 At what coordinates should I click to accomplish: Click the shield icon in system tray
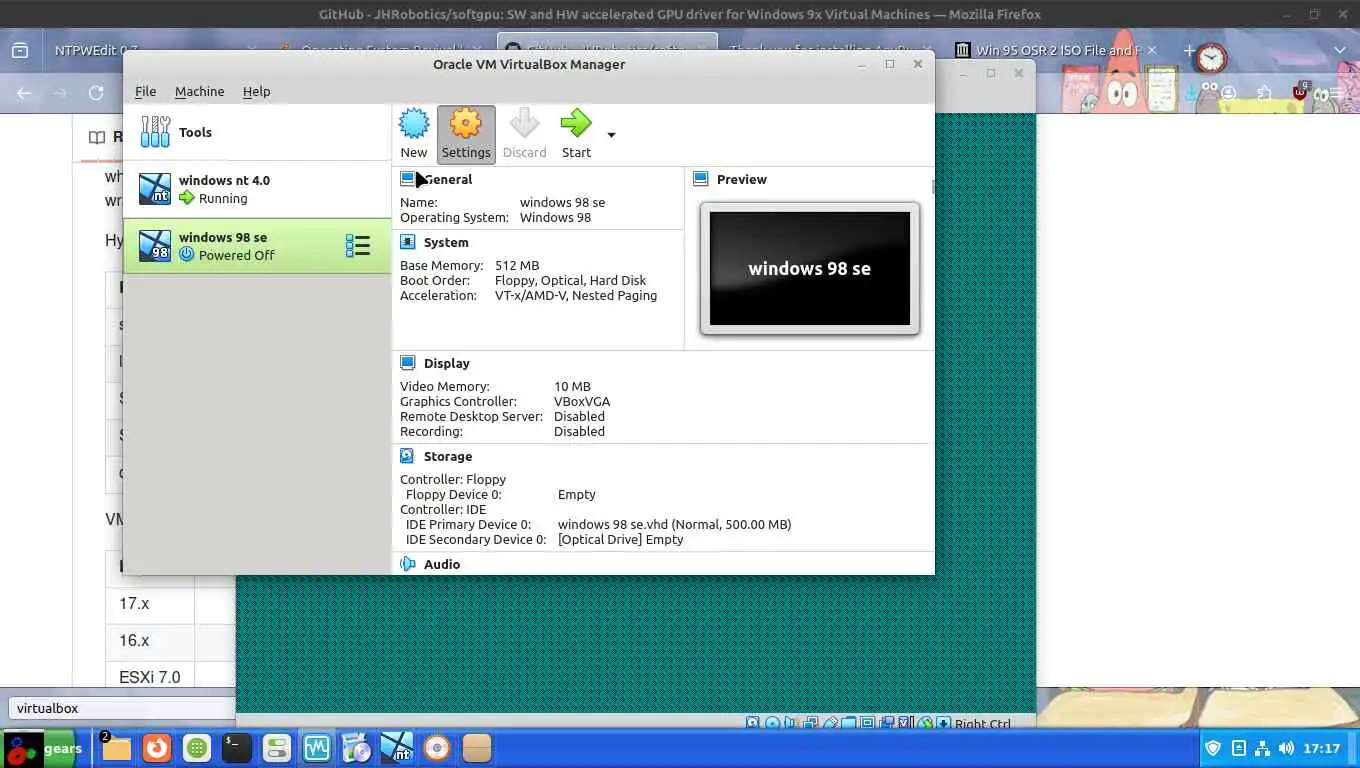pos(1213,748)
